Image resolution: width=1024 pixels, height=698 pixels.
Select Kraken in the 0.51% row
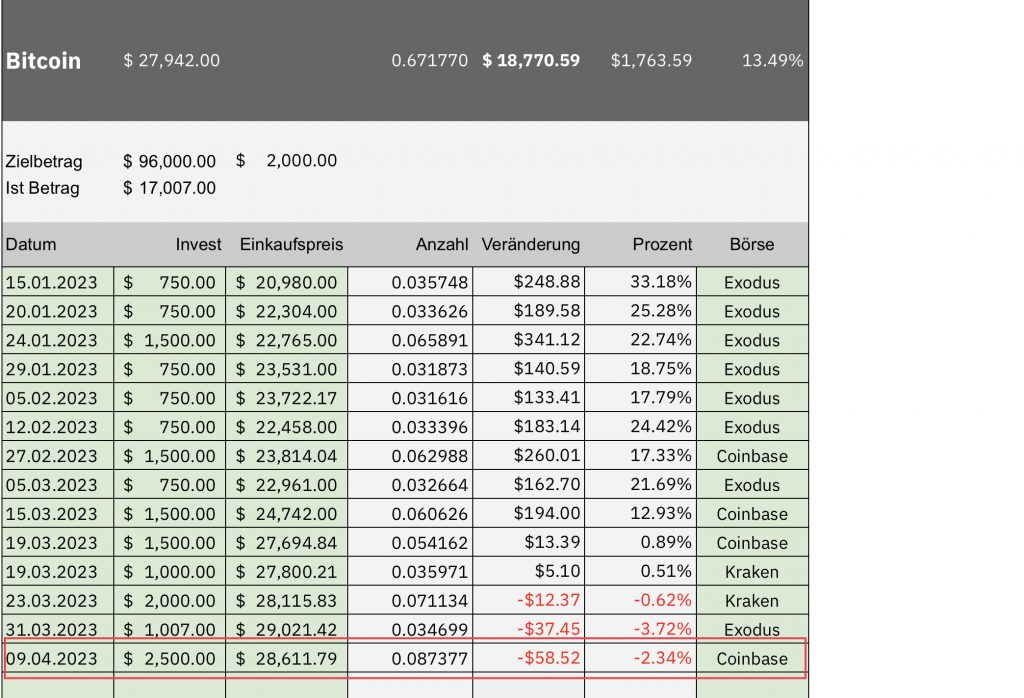pyautogui.click(x=752, y=571)
